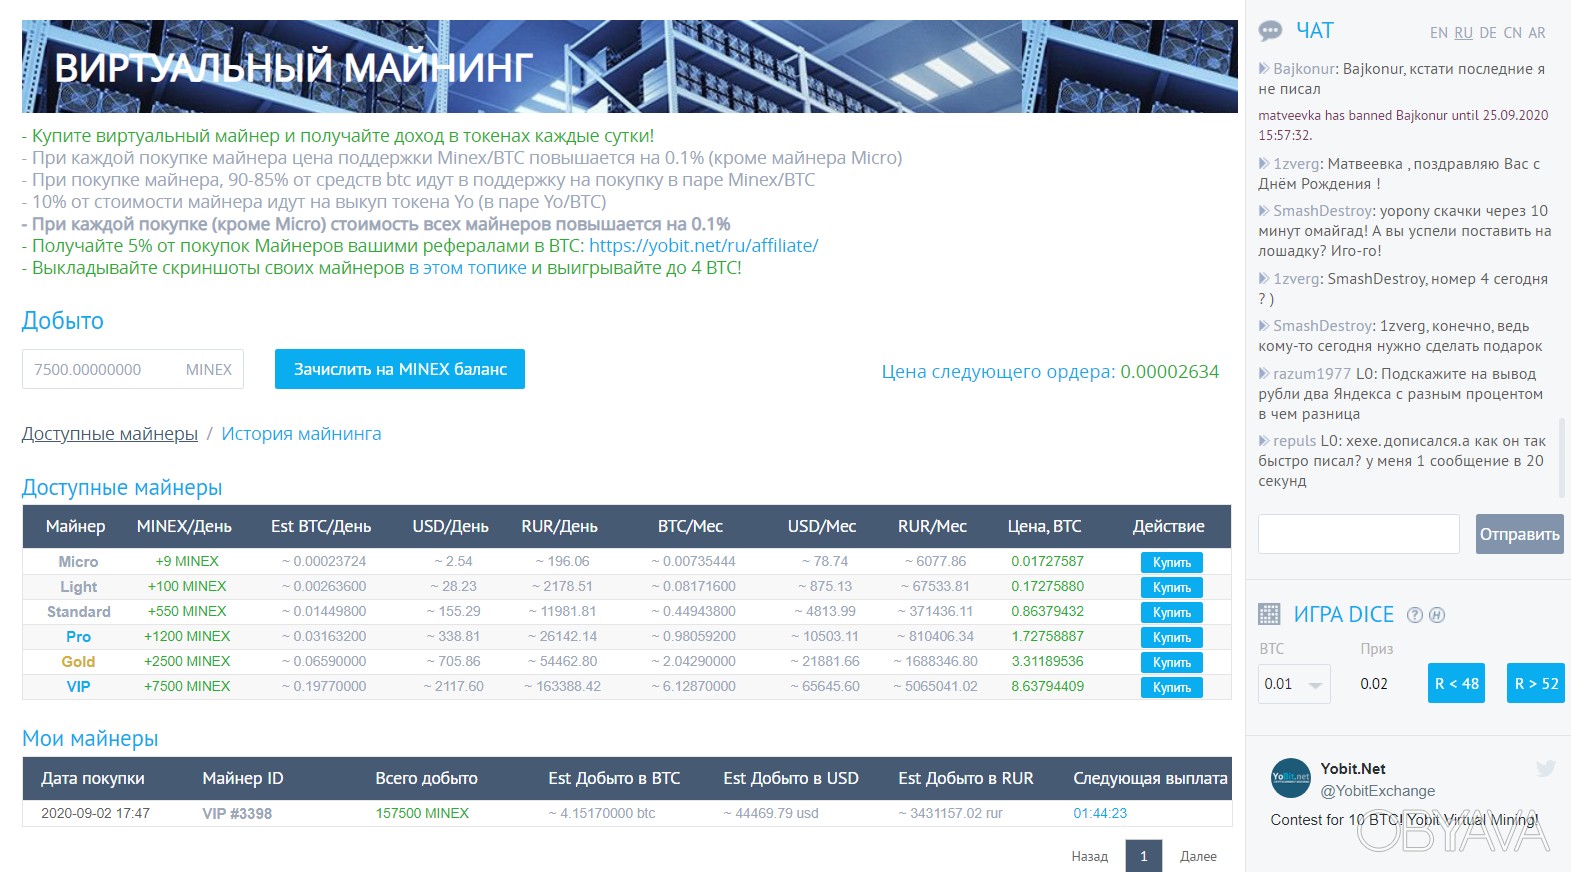1571x872 pixels.
Task: Buy the Pro miner
Action: (x=1171, y=637)
